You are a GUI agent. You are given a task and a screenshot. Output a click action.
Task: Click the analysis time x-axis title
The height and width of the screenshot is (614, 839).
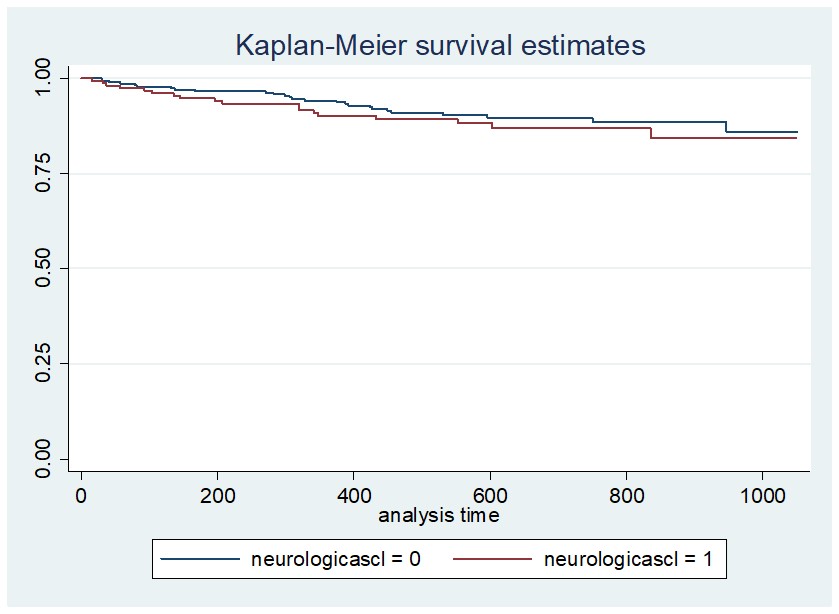tap(439, 517)
